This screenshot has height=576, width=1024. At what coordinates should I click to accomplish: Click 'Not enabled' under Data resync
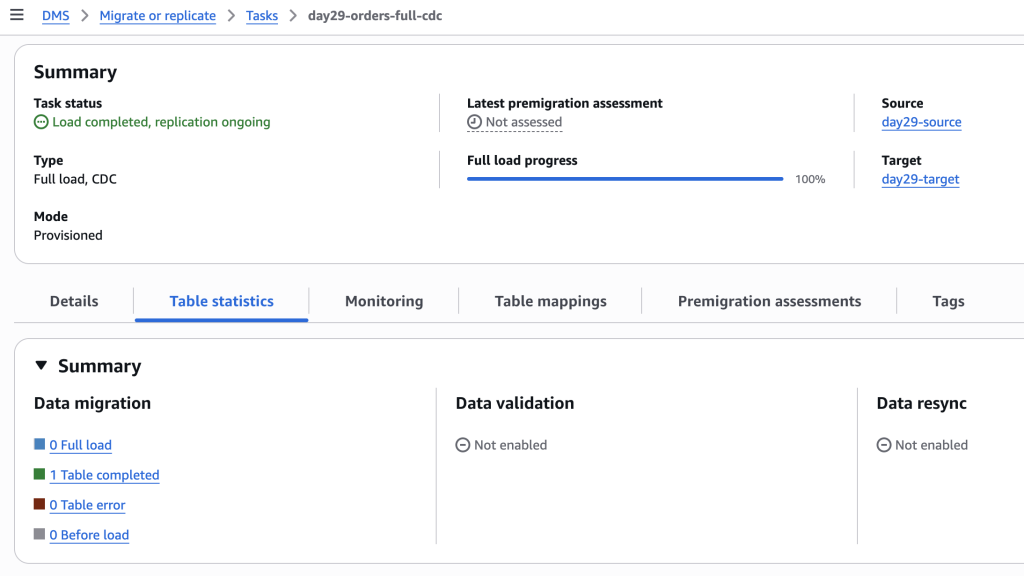(x=931, y=445)
